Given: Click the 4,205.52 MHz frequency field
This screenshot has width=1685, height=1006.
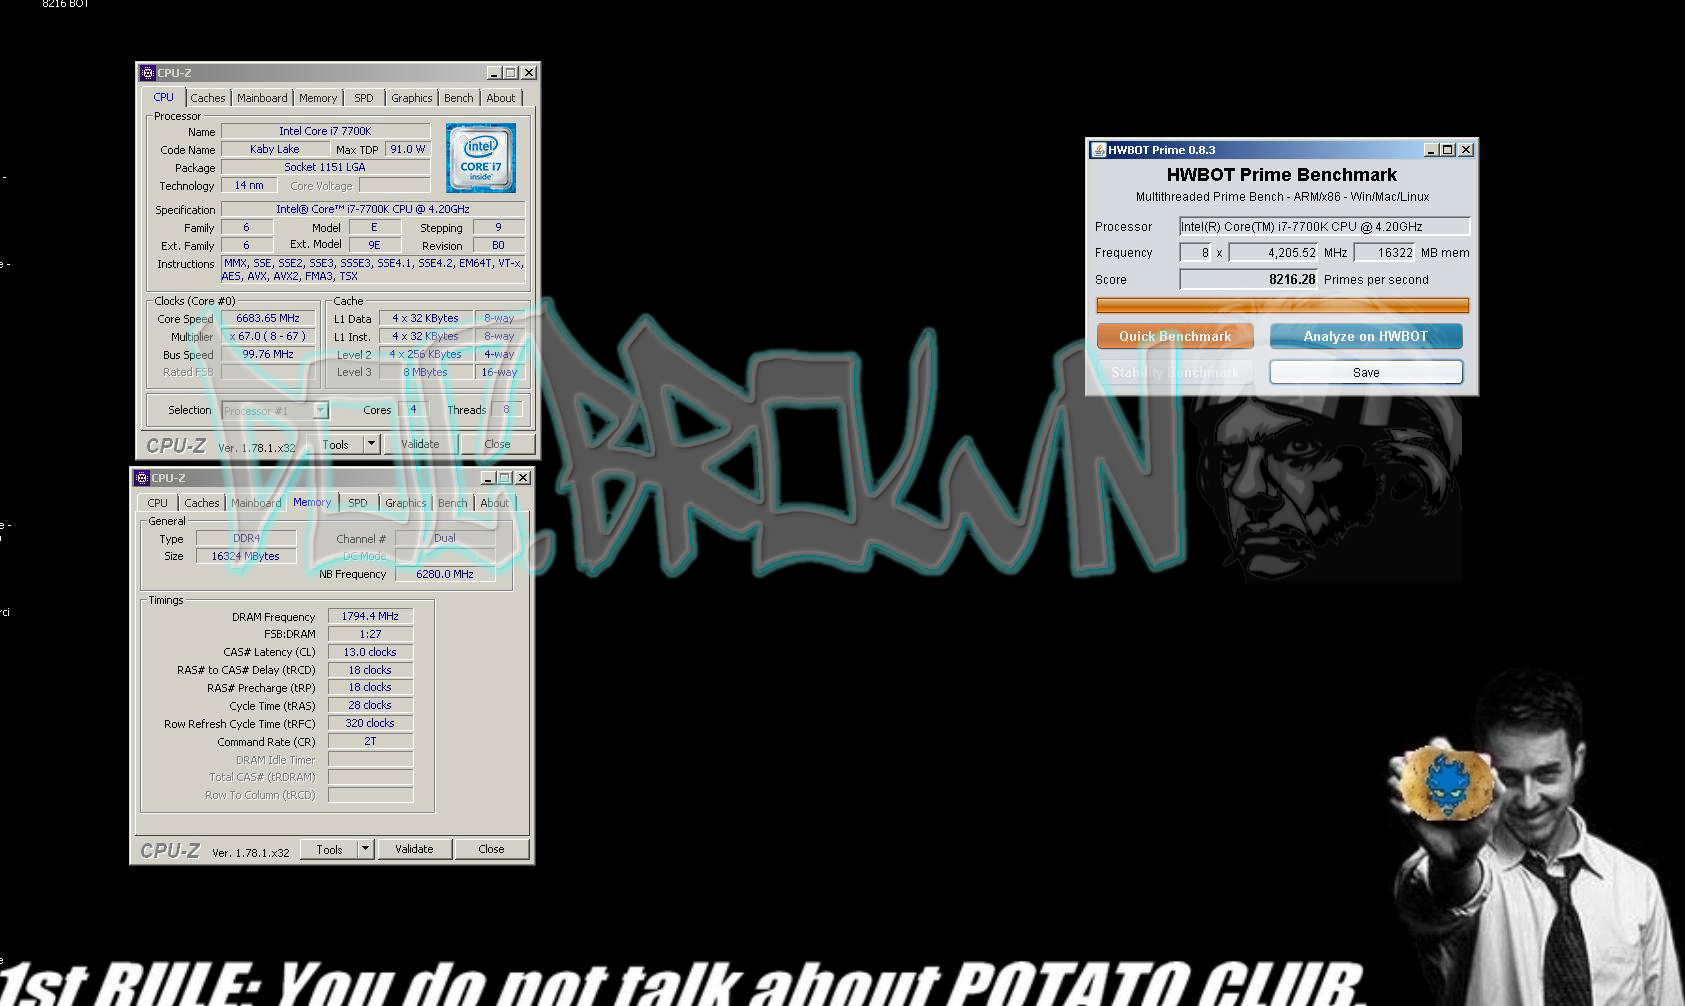Looking at the screenshot, I should click(x=1274, y=253).
